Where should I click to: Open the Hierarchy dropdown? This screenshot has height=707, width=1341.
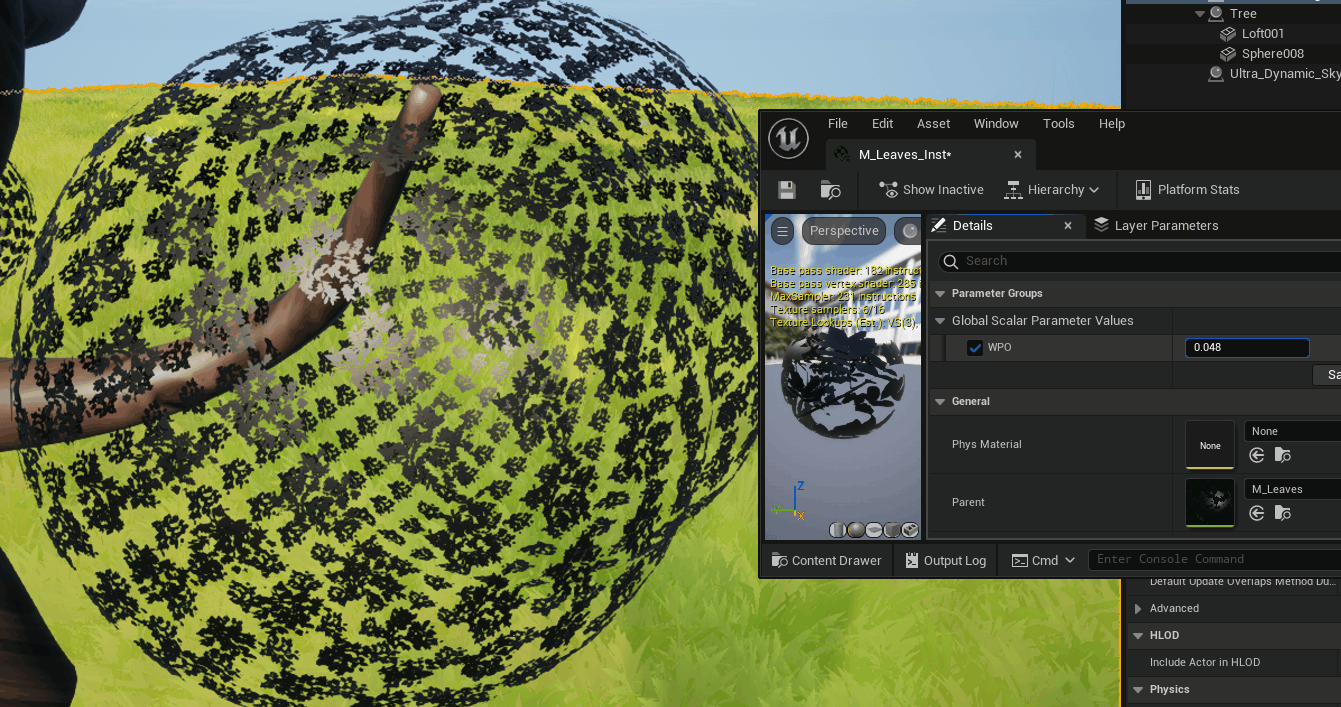1051,190
